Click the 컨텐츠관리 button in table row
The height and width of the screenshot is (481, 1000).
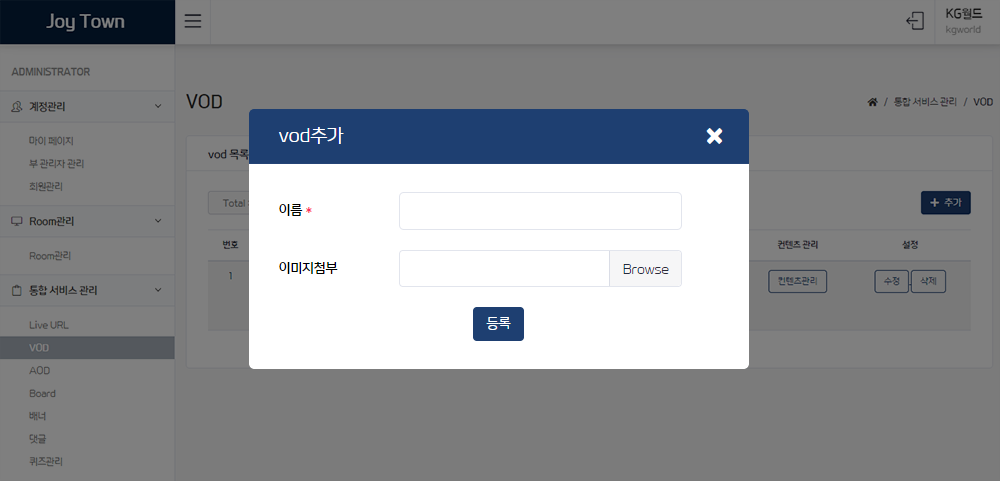click(x=797, y=281)
